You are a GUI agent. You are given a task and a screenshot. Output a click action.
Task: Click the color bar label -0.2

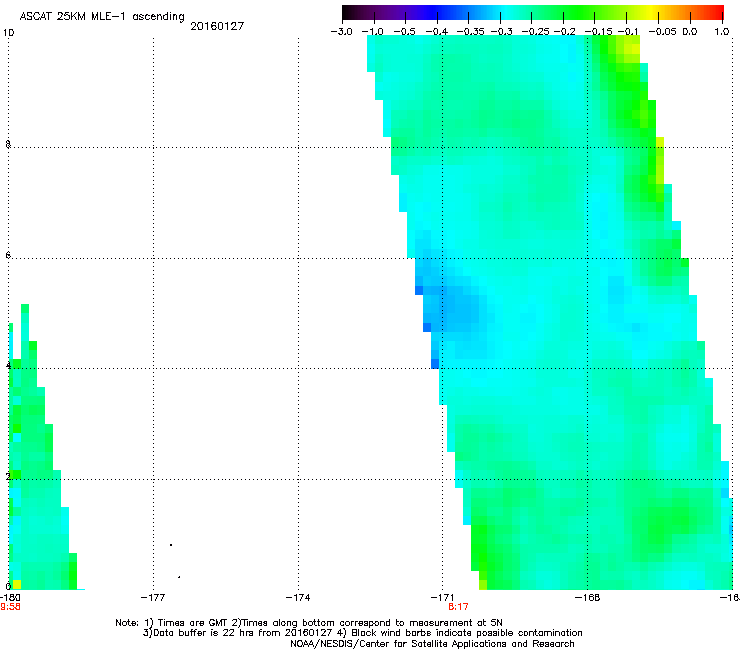(x=564, y=32)
